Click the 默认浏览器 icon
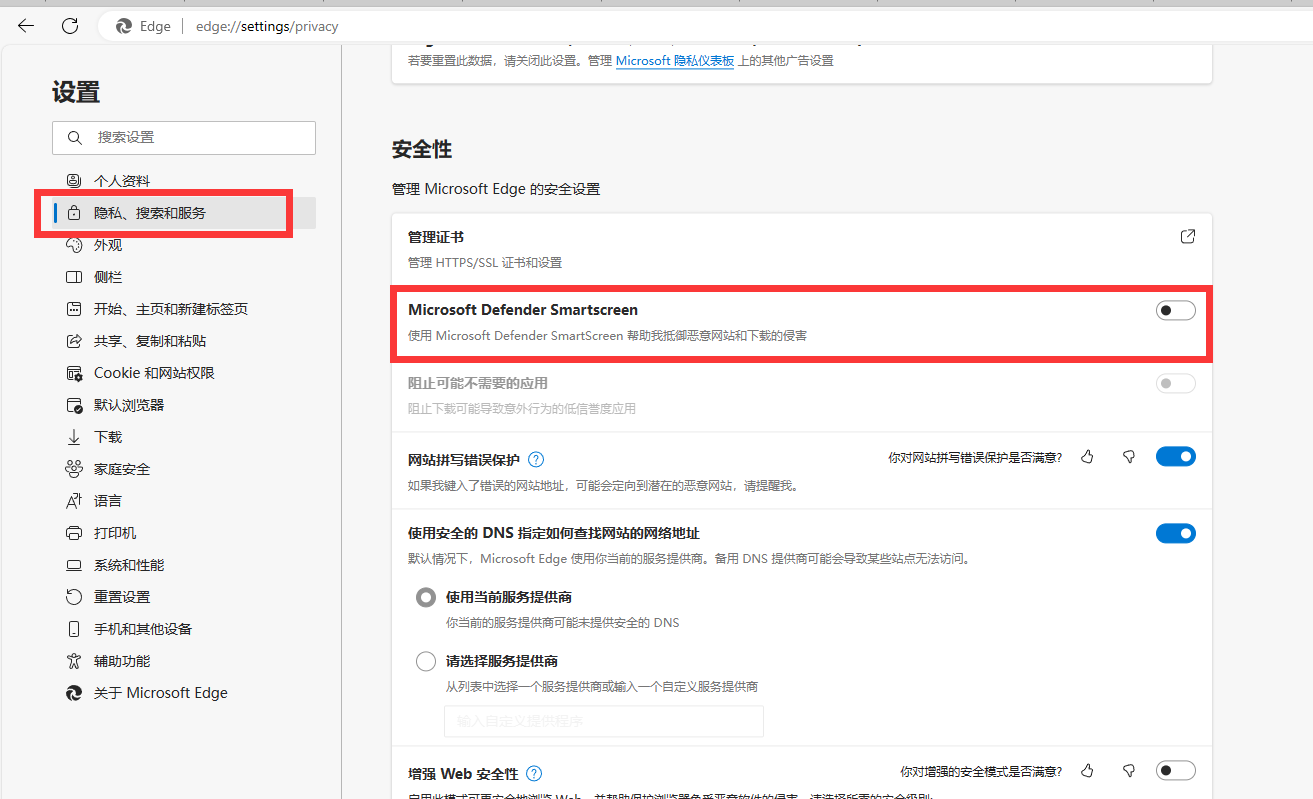1313x799 pixels. pos(73,405)
